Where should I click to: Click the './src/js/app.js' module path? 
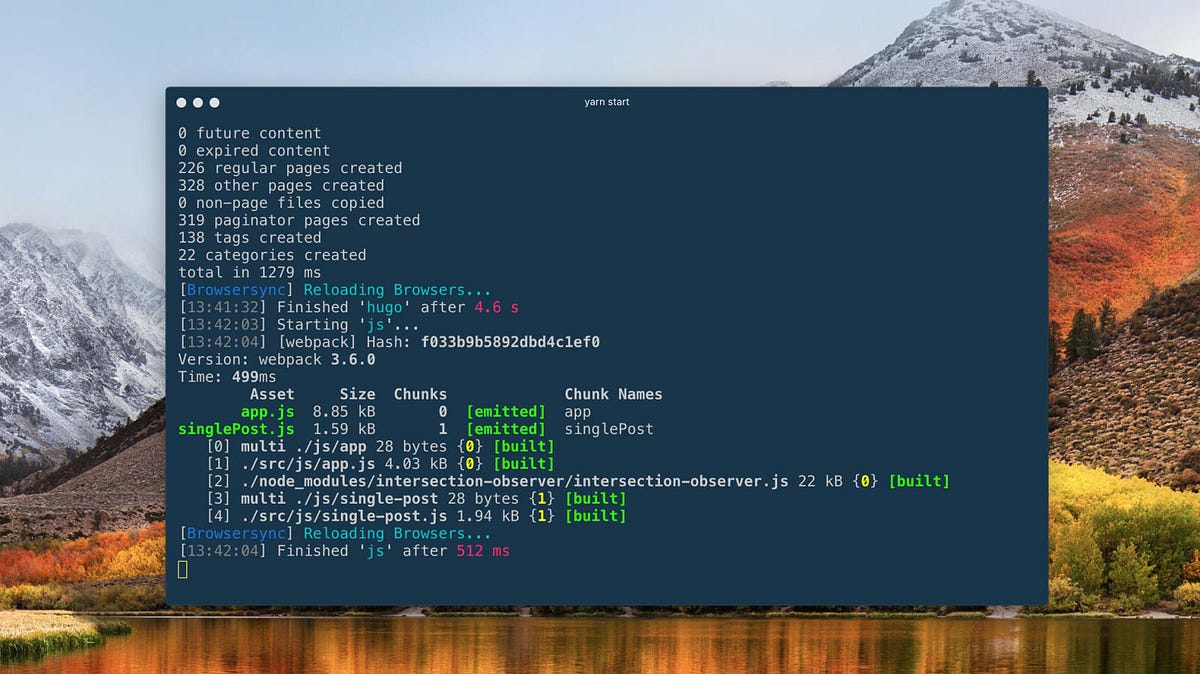coord(308,464)
